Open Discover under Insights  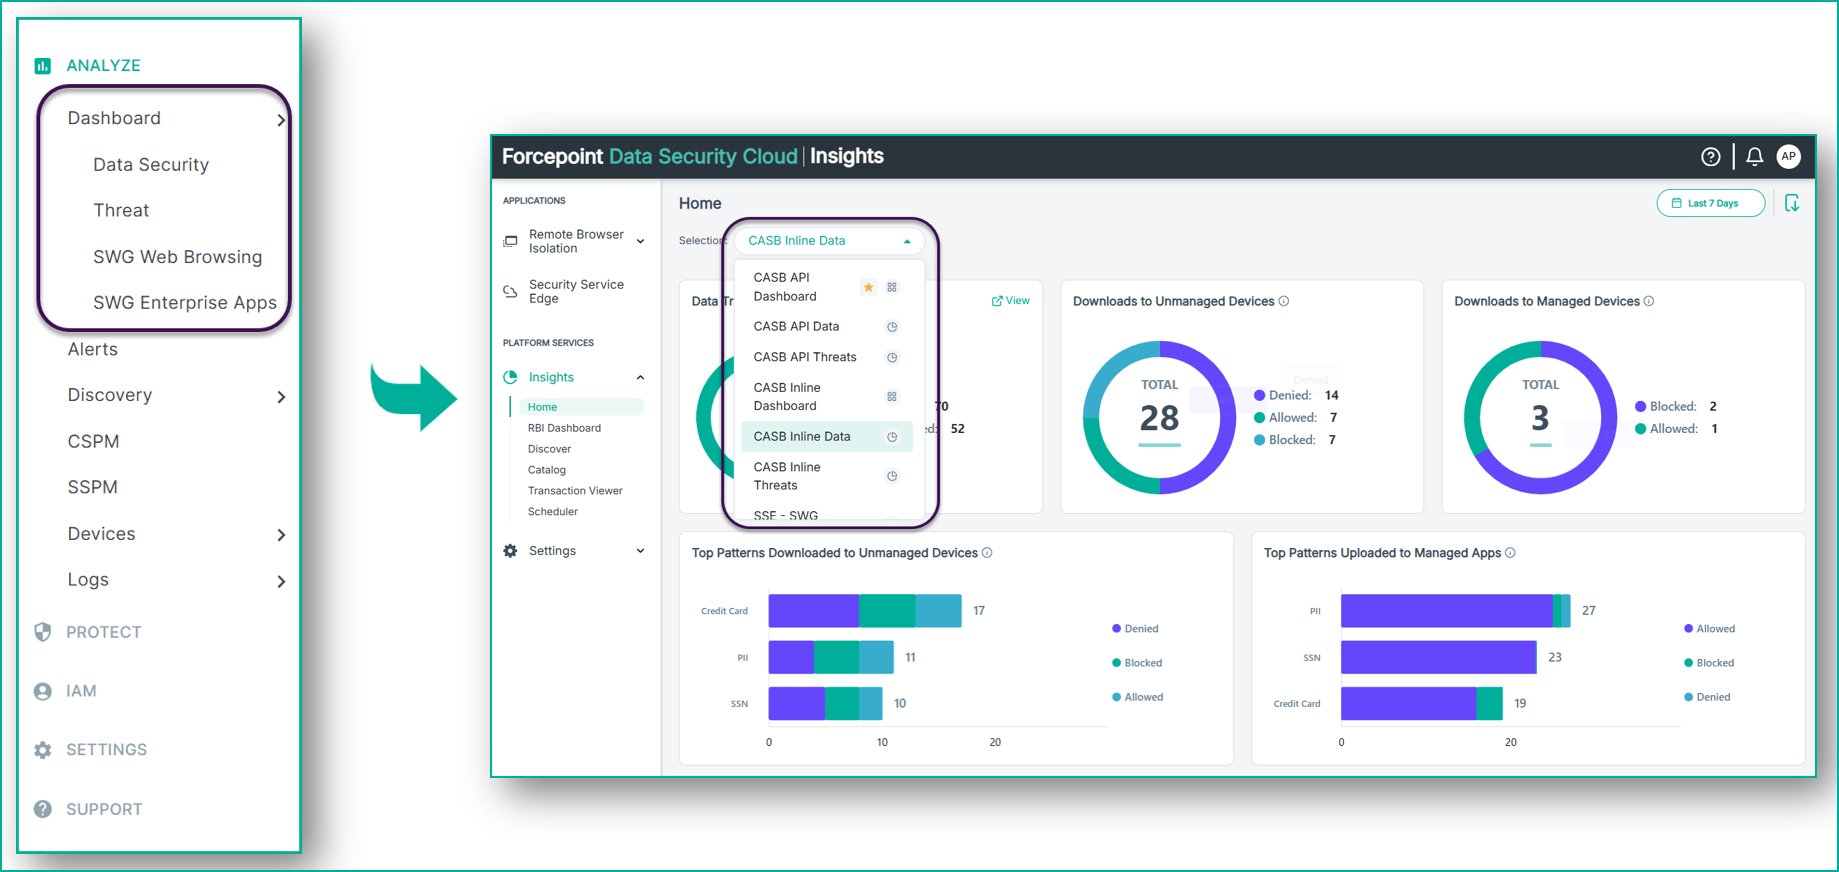[x=549, y=449]
